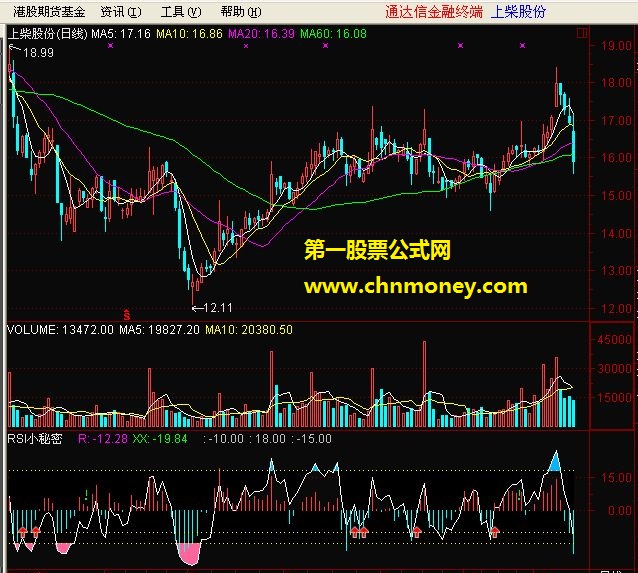Screen dimensions: 638x573
Task: Click the :-15.00 indicator parameter
Action: [311, 439]
